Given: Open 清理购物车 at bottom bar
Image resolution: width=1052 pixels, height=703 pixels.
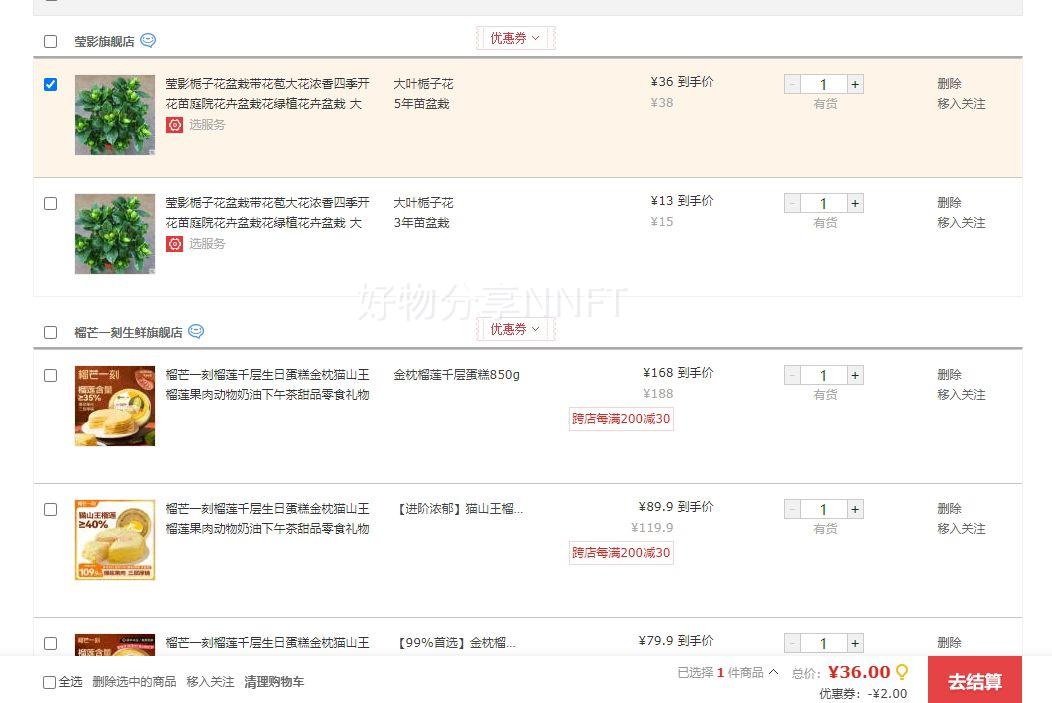Looking at the screenshot, I should pyautogui.click(x=274, y=682).
